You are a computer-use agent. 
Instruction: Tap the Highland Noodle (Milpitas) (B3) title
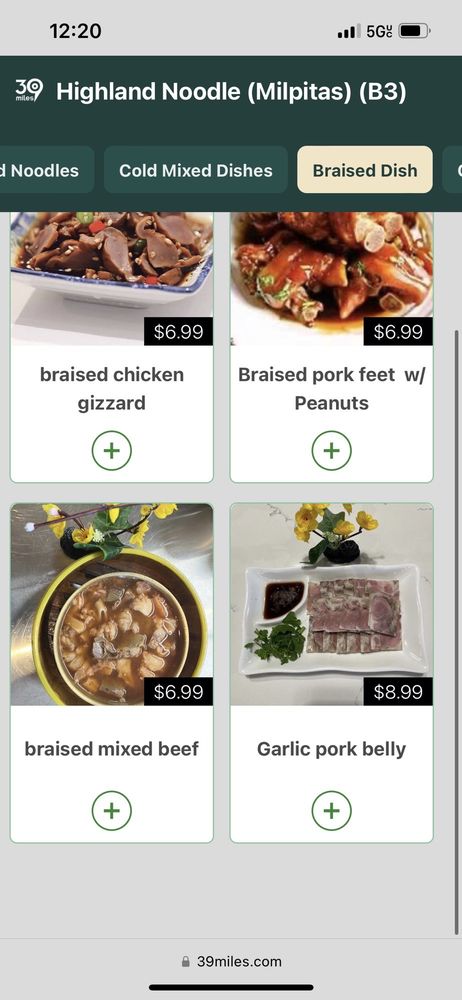(231, 92)
